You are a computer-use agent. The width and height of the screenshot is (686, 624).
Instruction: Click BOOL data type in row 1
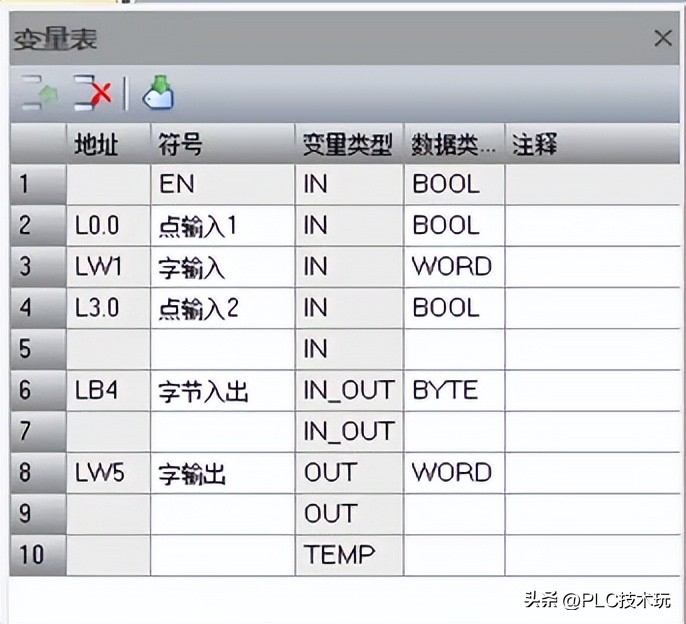[454, 184]
